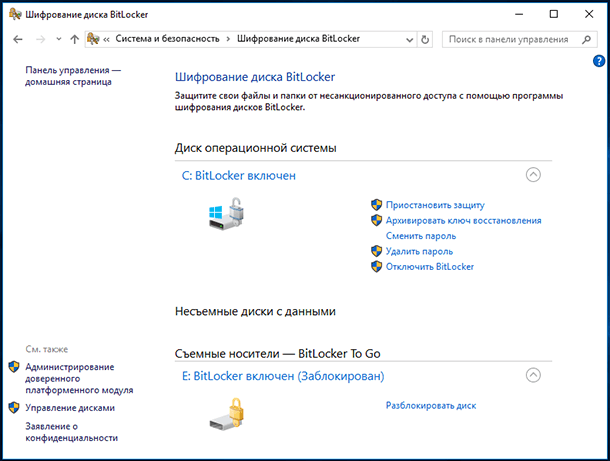Click the locked E: drive padlock icon
This screenshot has height=461, width=610.
(x=227, y=414)
